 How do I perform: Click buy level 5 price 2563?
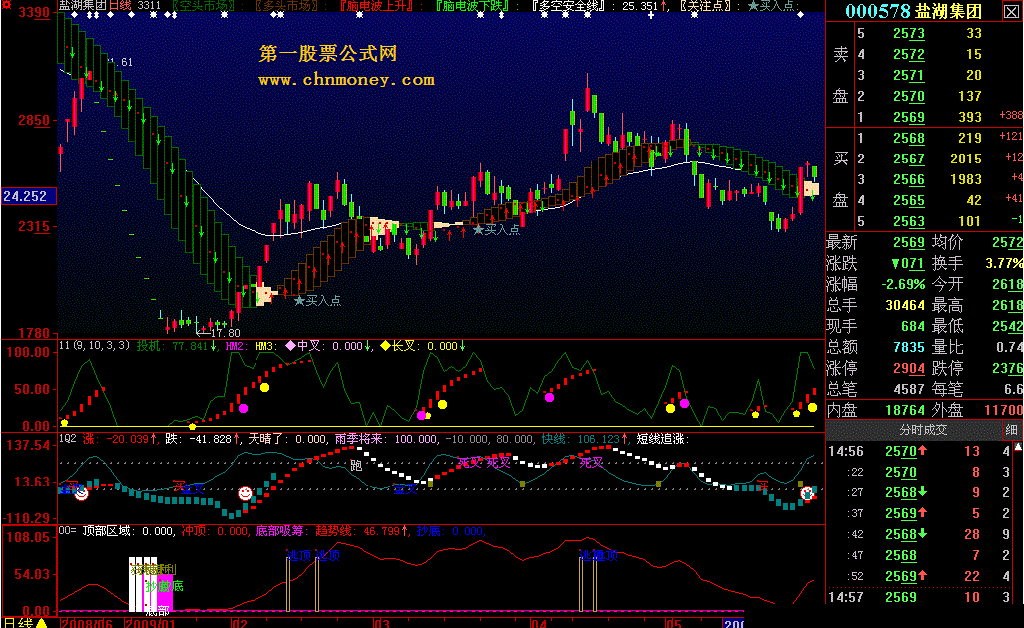pyautogui.click(x=908, y=221)
